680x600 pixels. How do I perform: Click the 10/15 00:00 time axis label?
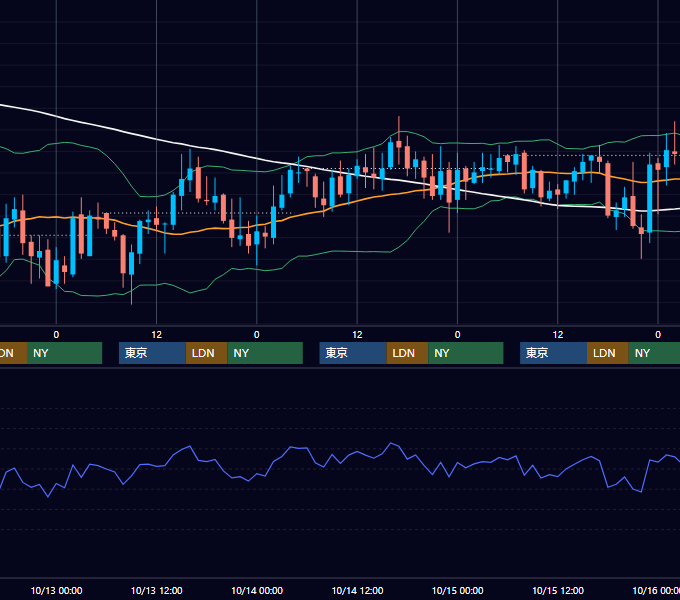tap(458, 590)
